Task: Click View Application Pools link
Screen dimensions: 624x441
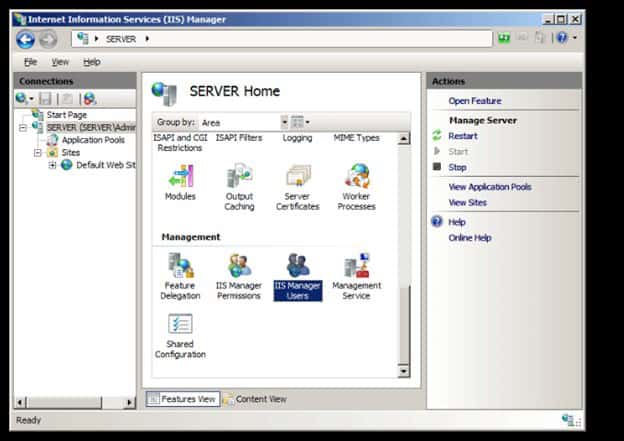Action: tap(489, 187)
